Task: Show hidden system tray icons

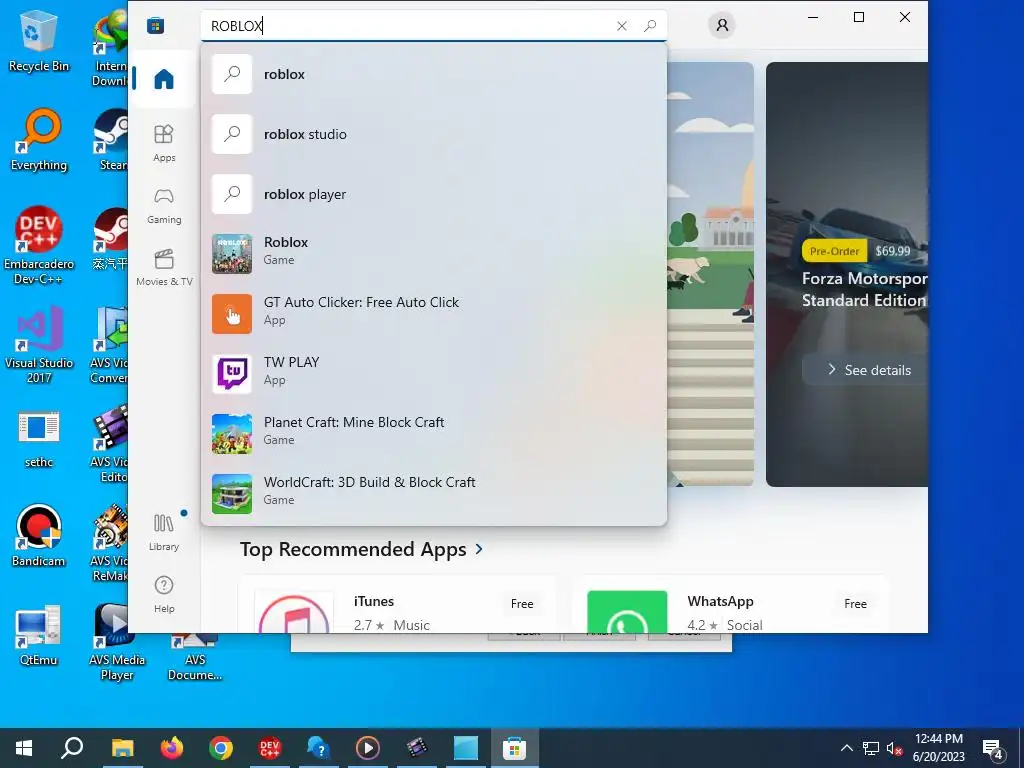Action: point(846,748)
